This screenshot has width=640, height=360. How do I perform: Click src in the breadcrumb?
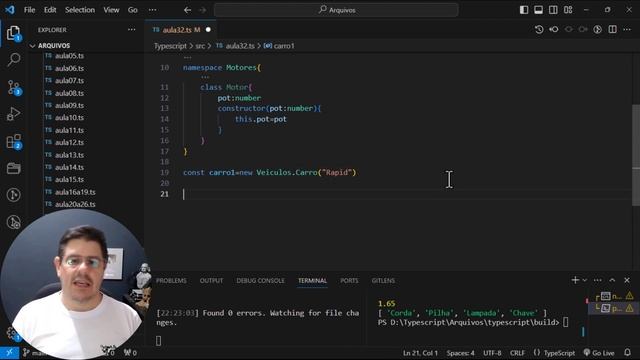tap(200, 46)
